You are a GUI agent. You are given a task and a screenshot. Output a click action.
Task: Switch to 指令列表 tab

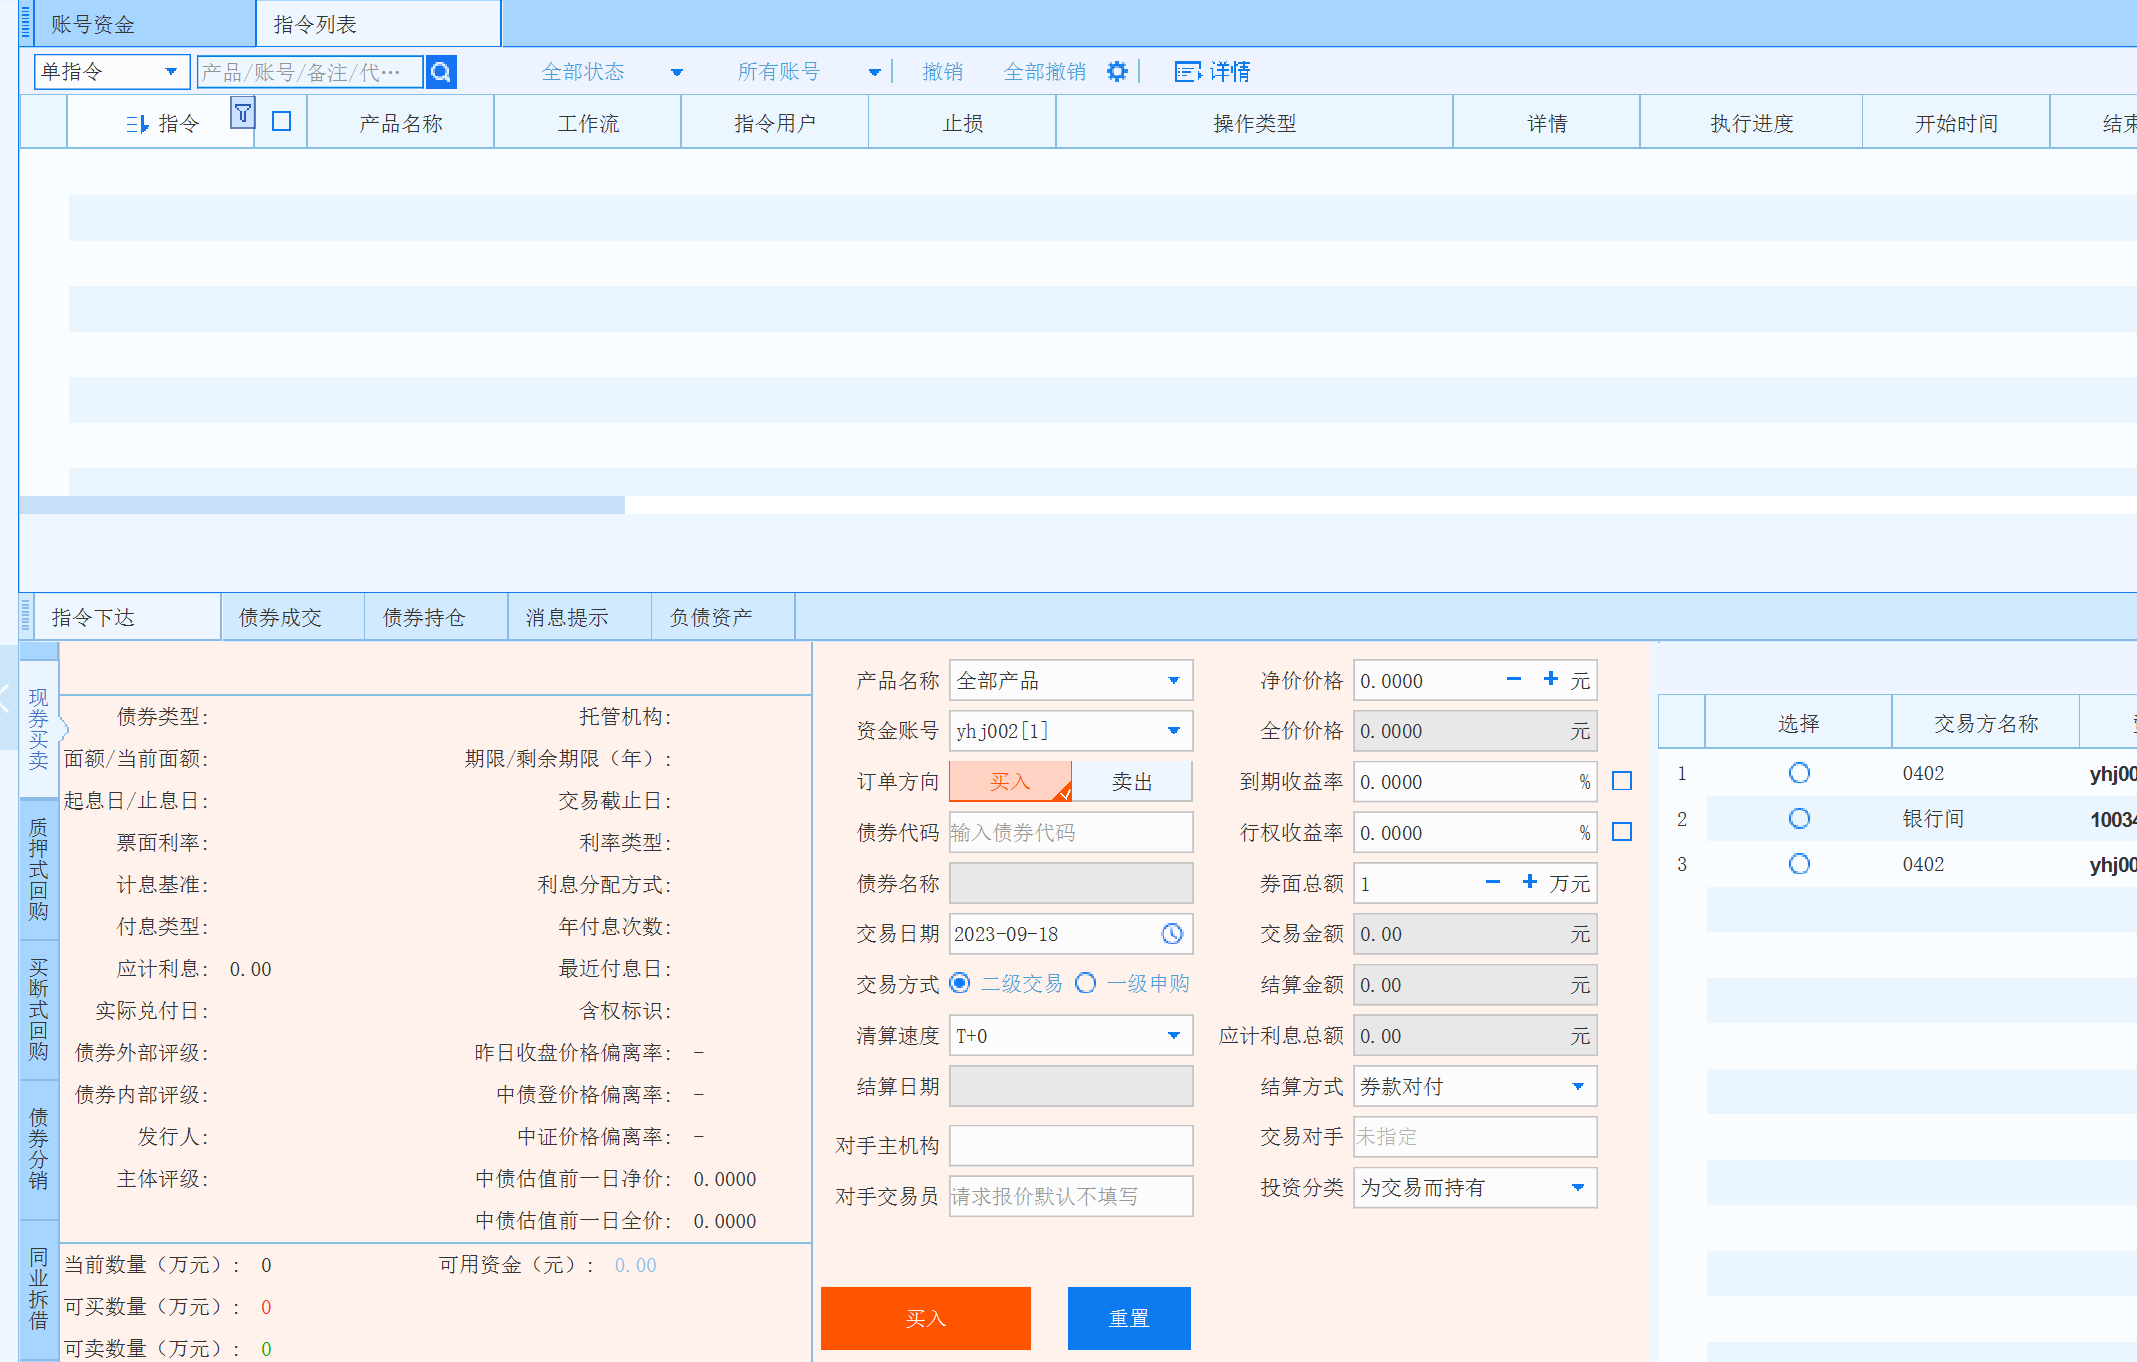pos(378,24)
